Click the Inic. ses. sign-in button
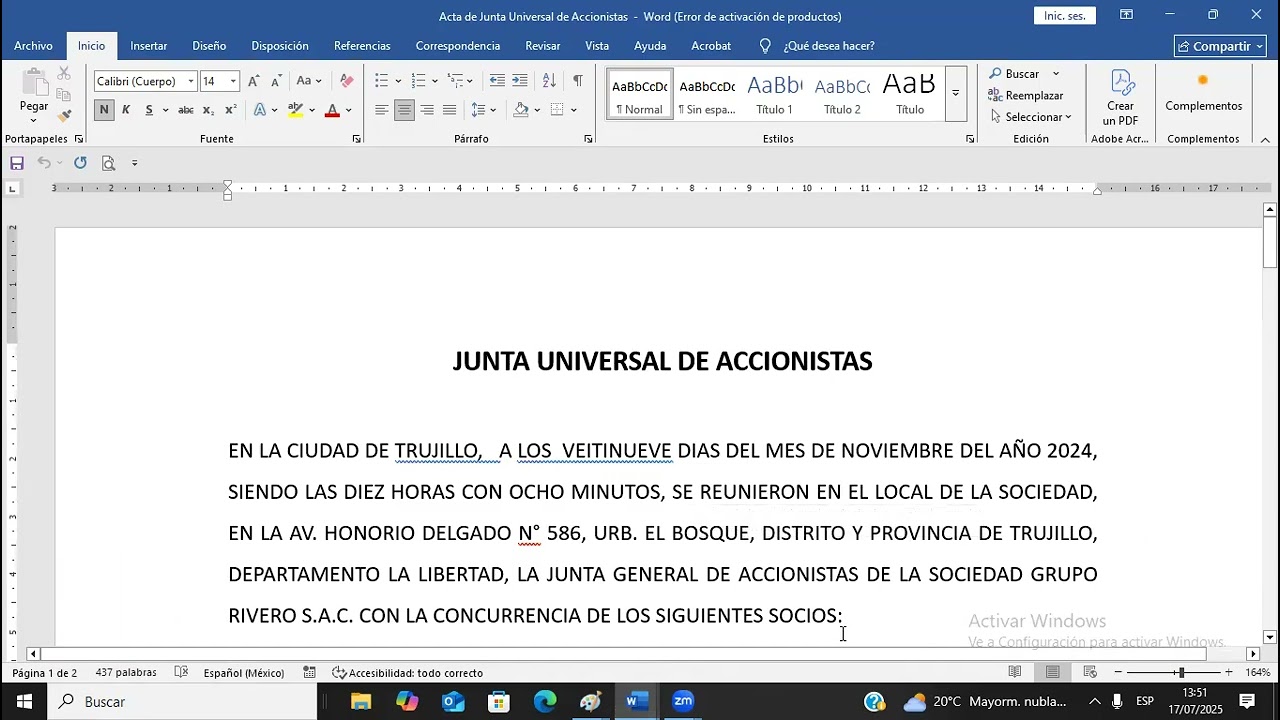The width and height of the screenshot is (1280, 720). point(1064,16)
